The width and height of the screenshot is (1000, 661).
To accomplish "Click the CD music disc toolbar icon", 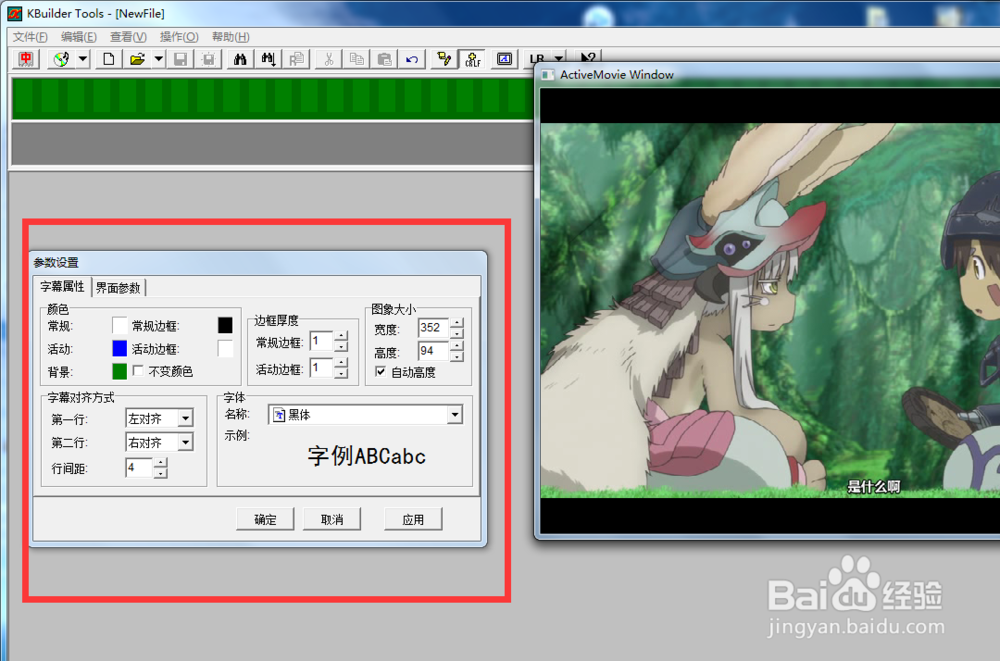I will pyautogui.click(x=61, y=59).
